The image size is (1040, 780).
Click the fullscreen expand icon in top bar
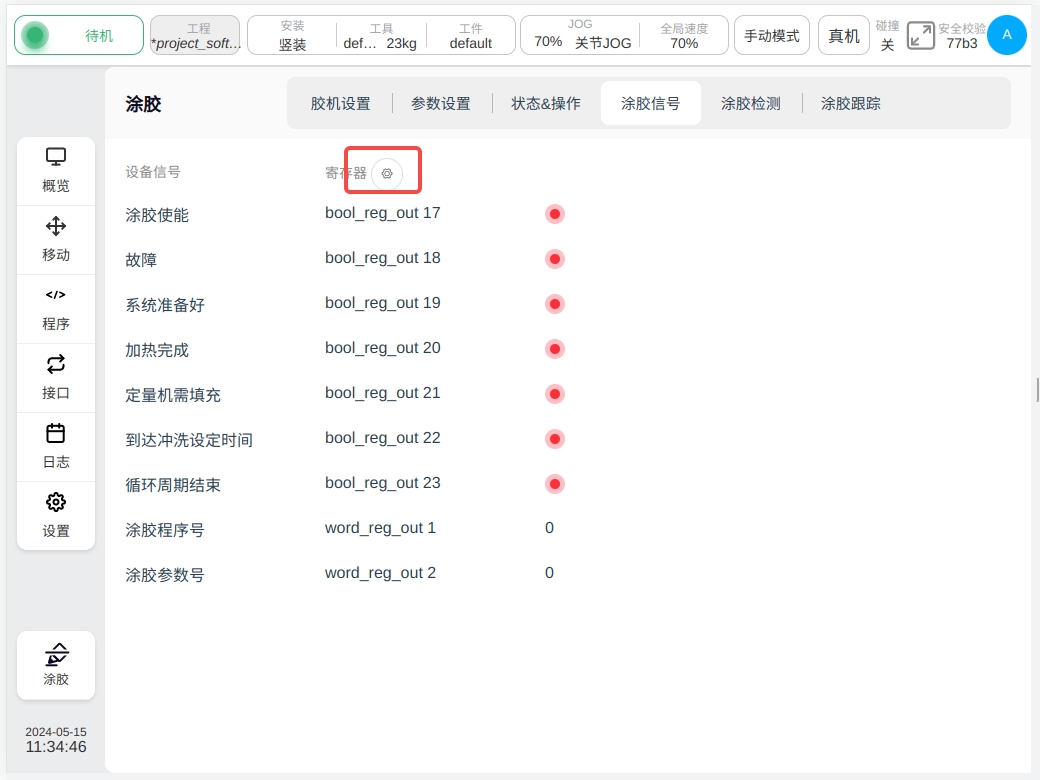pos(920,36)
